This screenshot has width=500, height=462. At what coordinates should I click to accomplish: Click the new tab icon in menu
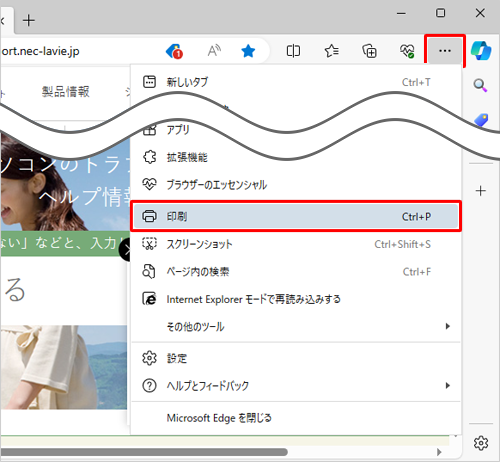click(x=149, y=82)
